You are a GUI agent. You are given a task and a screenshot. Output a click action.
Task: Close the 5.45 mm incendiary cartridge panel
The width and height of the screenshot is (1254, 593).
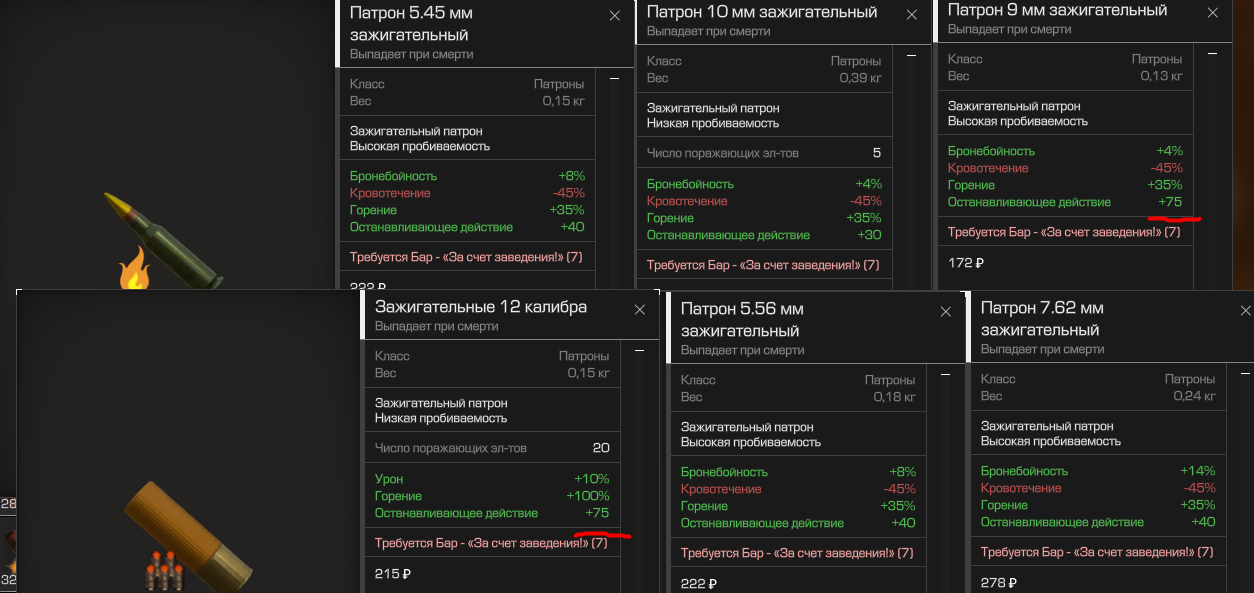tap(615, 16)
